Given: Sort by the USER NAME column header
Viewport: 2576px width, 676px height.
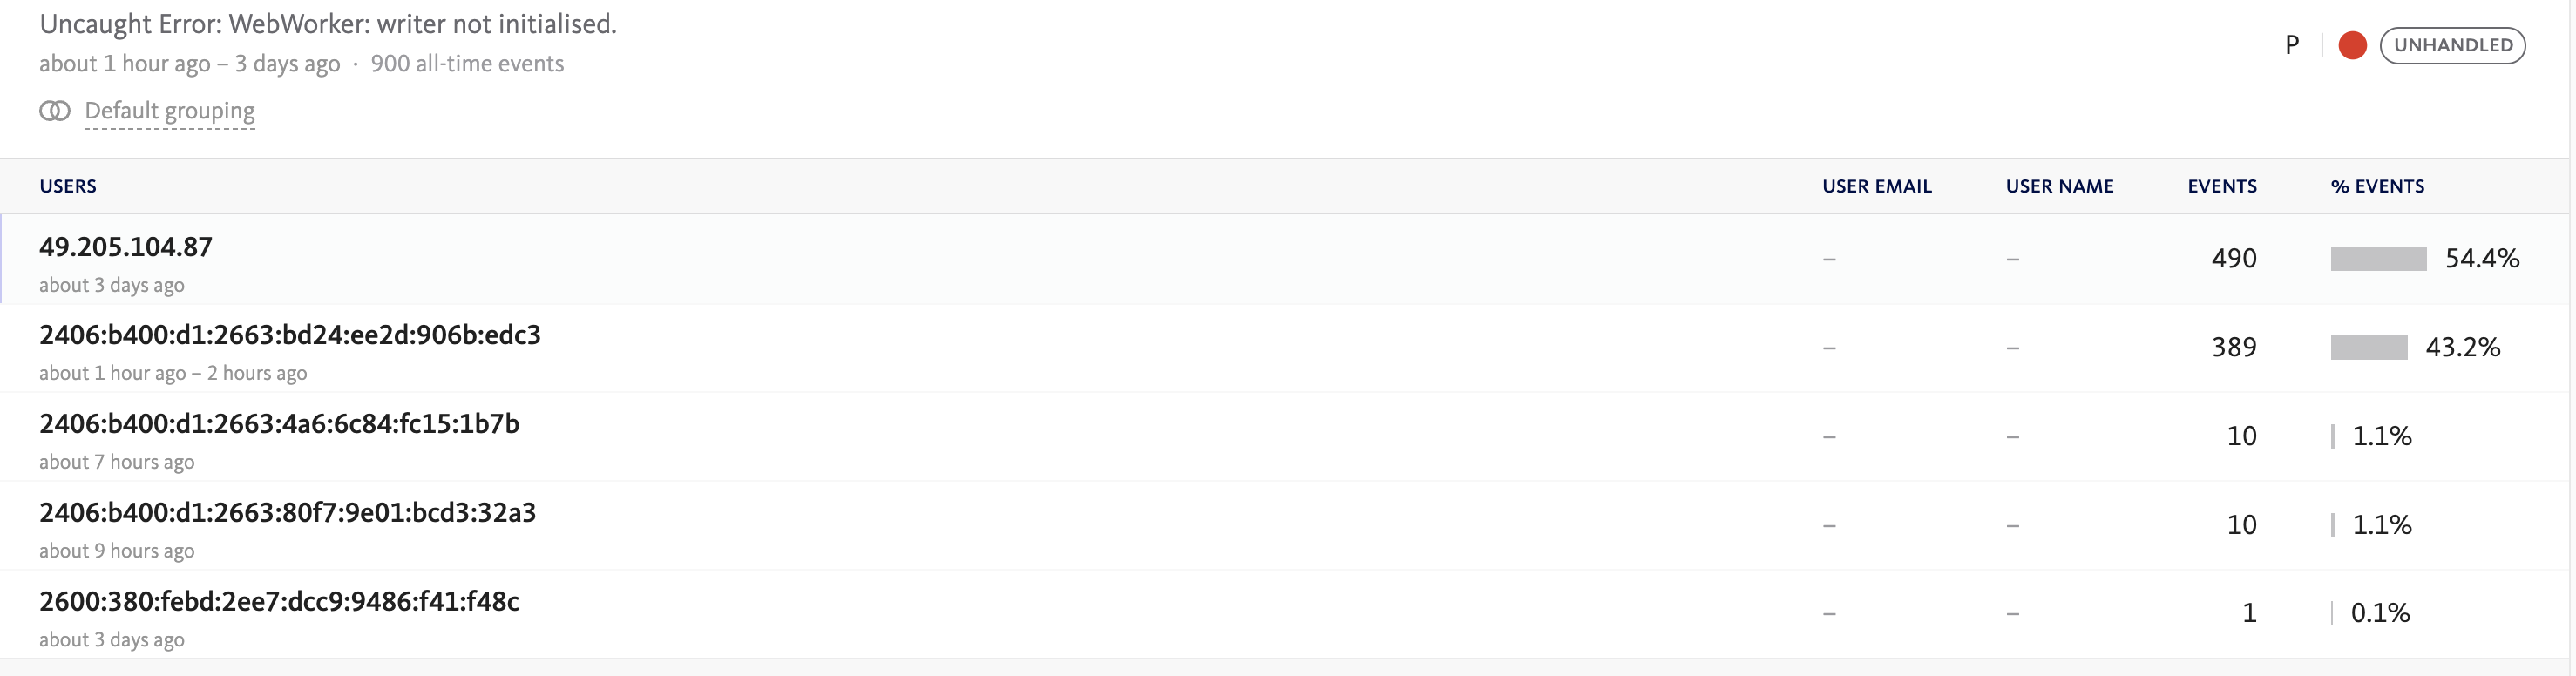Looking at the screenshot, I should pos(2060,186).
